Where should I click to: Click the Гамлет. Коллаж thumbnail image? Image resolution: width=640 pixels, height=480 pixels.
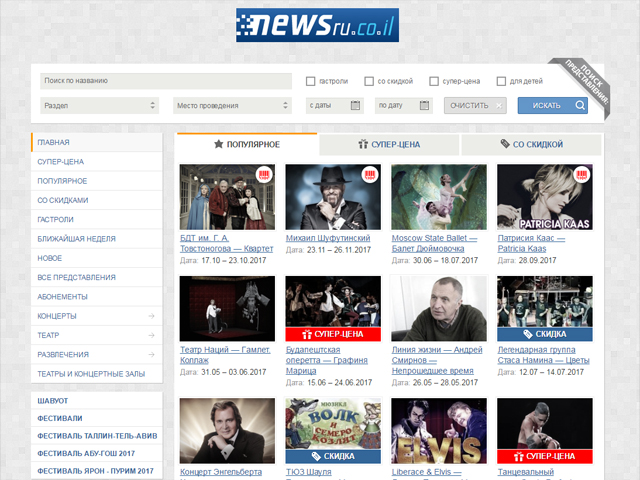227,309
